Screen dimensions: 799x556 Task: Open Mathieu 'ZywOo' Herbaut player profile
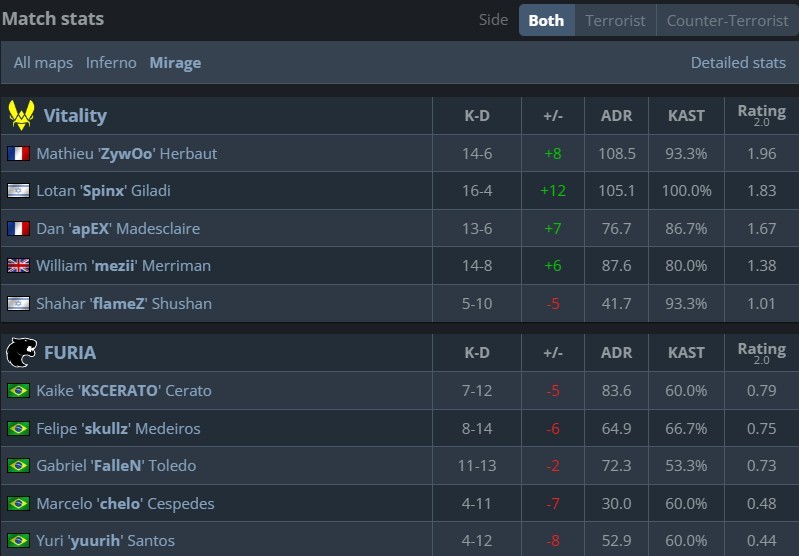click(126, 154)
